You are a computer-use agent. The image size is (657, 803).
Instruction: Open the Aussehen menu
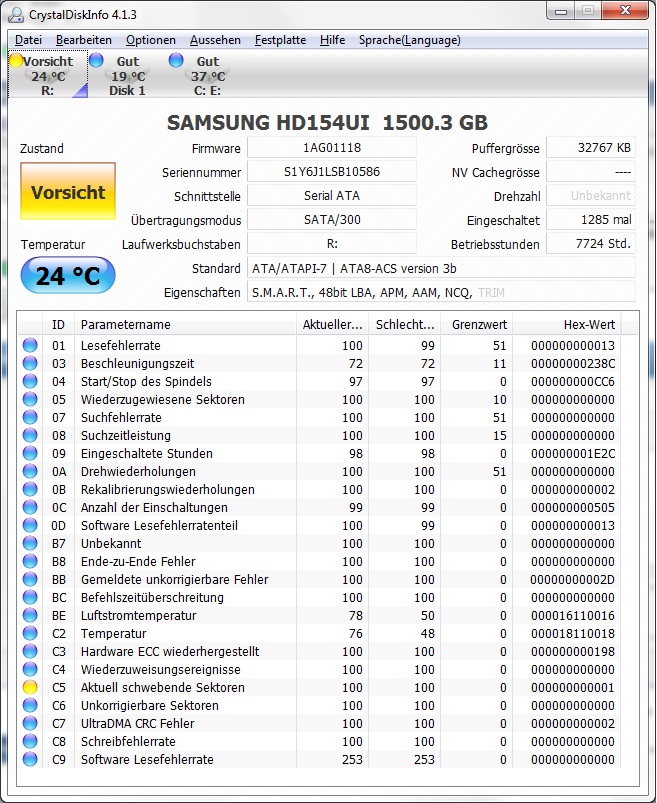coord(215,40)
